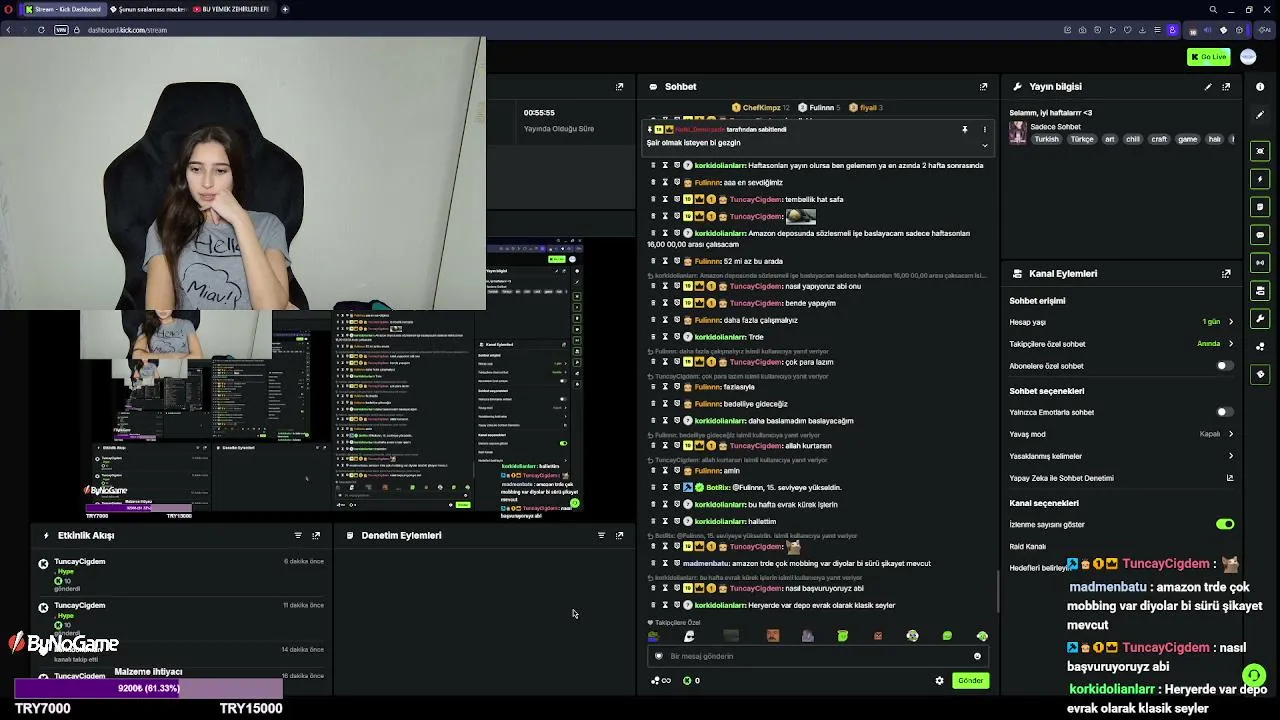Open the chat settings gear
The width and height of the screenshot is (1280, 720).
tap(939, 681)
